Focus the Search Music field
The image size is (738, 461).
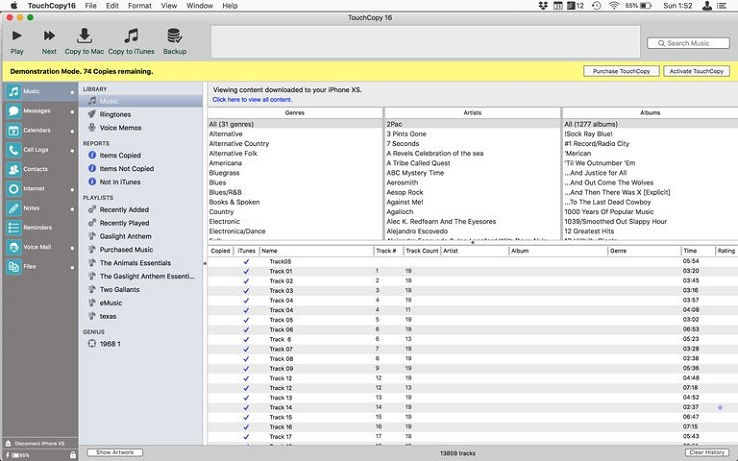pos(688,43)
